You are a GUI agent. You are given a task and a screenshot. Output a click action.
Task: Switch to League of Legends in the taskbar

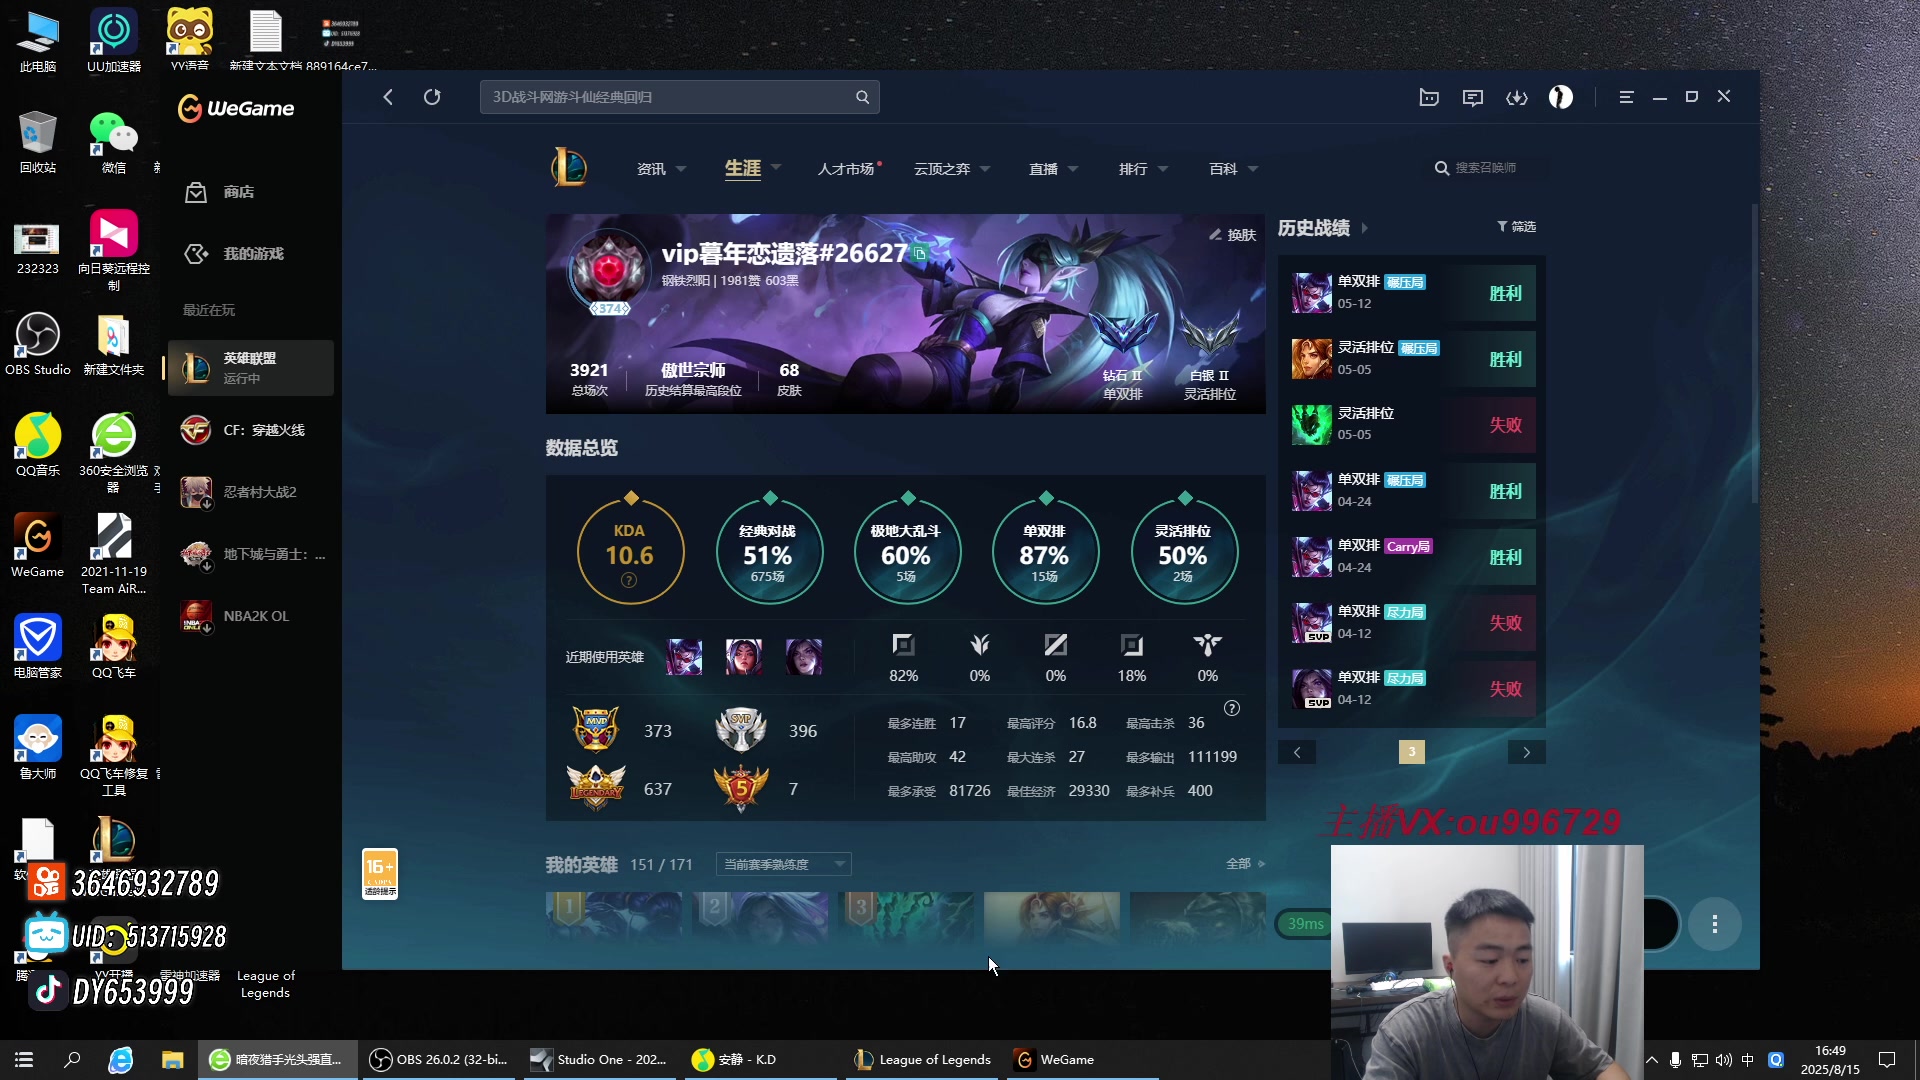pos(923,1060)
